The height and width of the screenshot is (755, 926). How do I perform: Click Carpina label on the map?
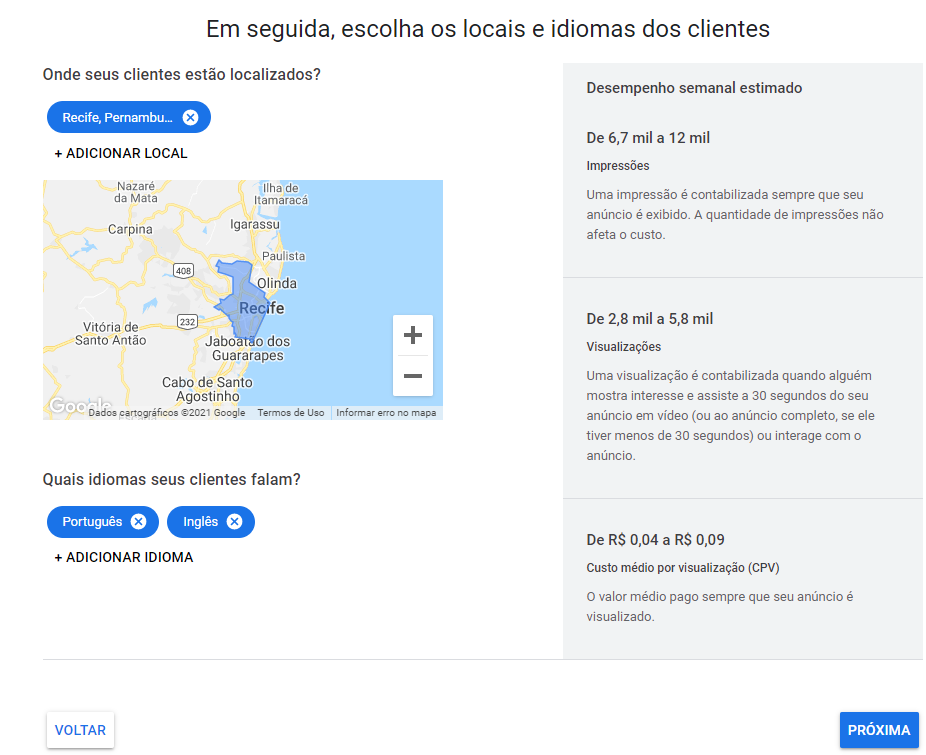click(130, 229)
